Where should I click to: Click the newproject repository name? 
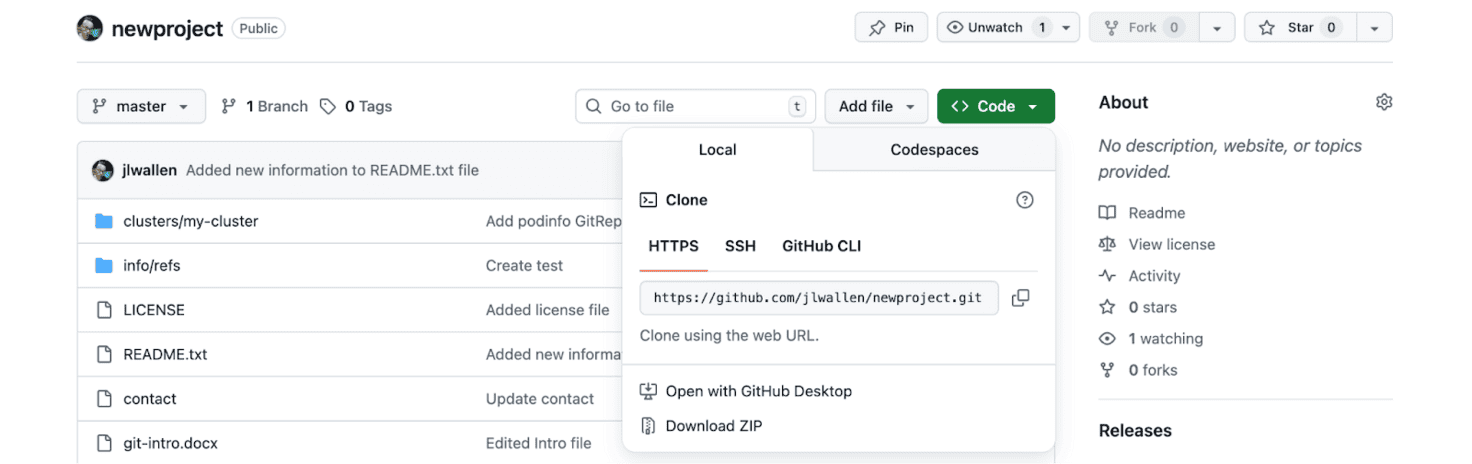click(167, 28)
